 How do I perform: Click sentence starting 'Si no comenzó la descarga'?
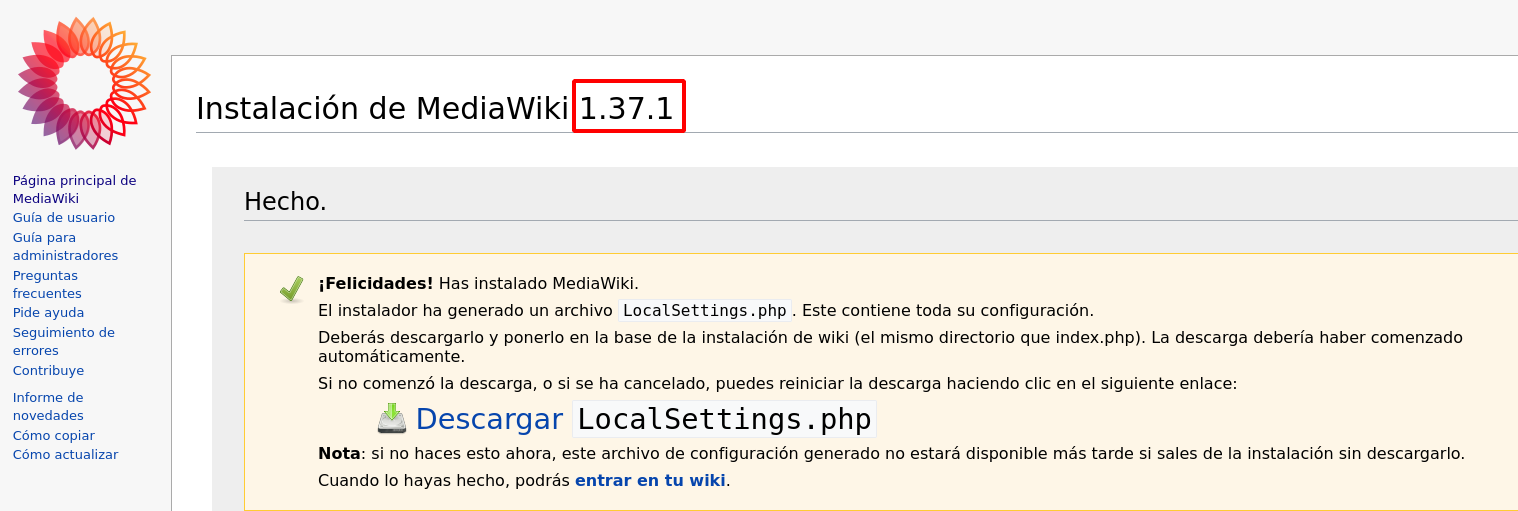point(777,383)
